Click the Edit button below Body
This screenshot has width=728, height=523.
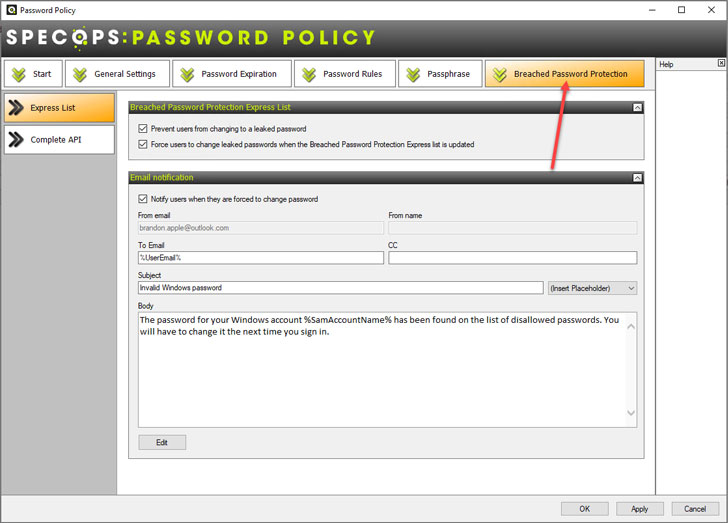click(x=162, y=442)
